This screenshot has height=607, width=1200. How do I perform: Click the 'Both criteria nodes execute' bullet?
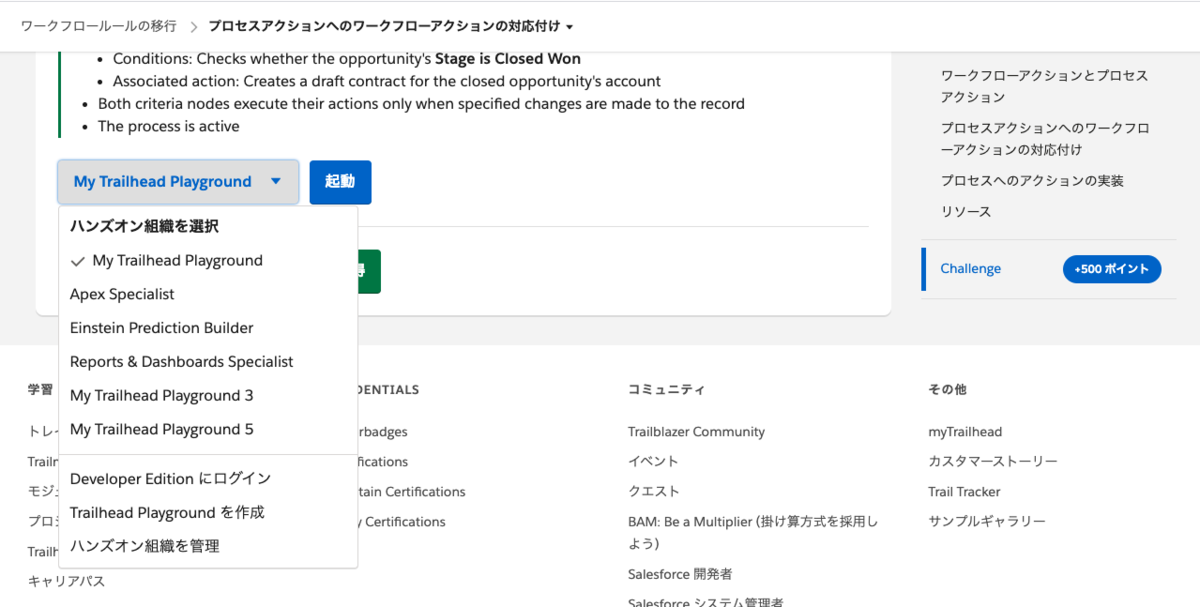(421, 104)
